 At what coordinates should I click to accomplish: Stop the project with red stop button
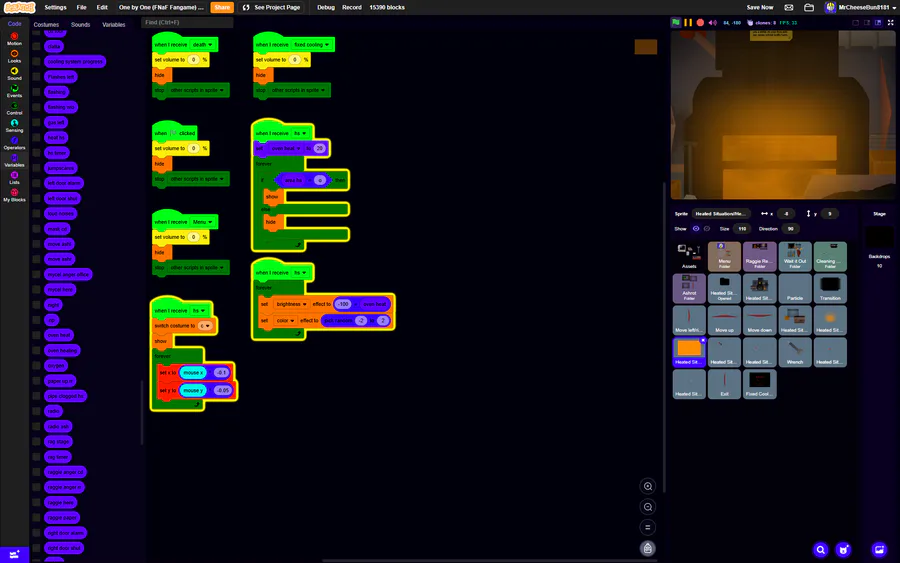700,22
